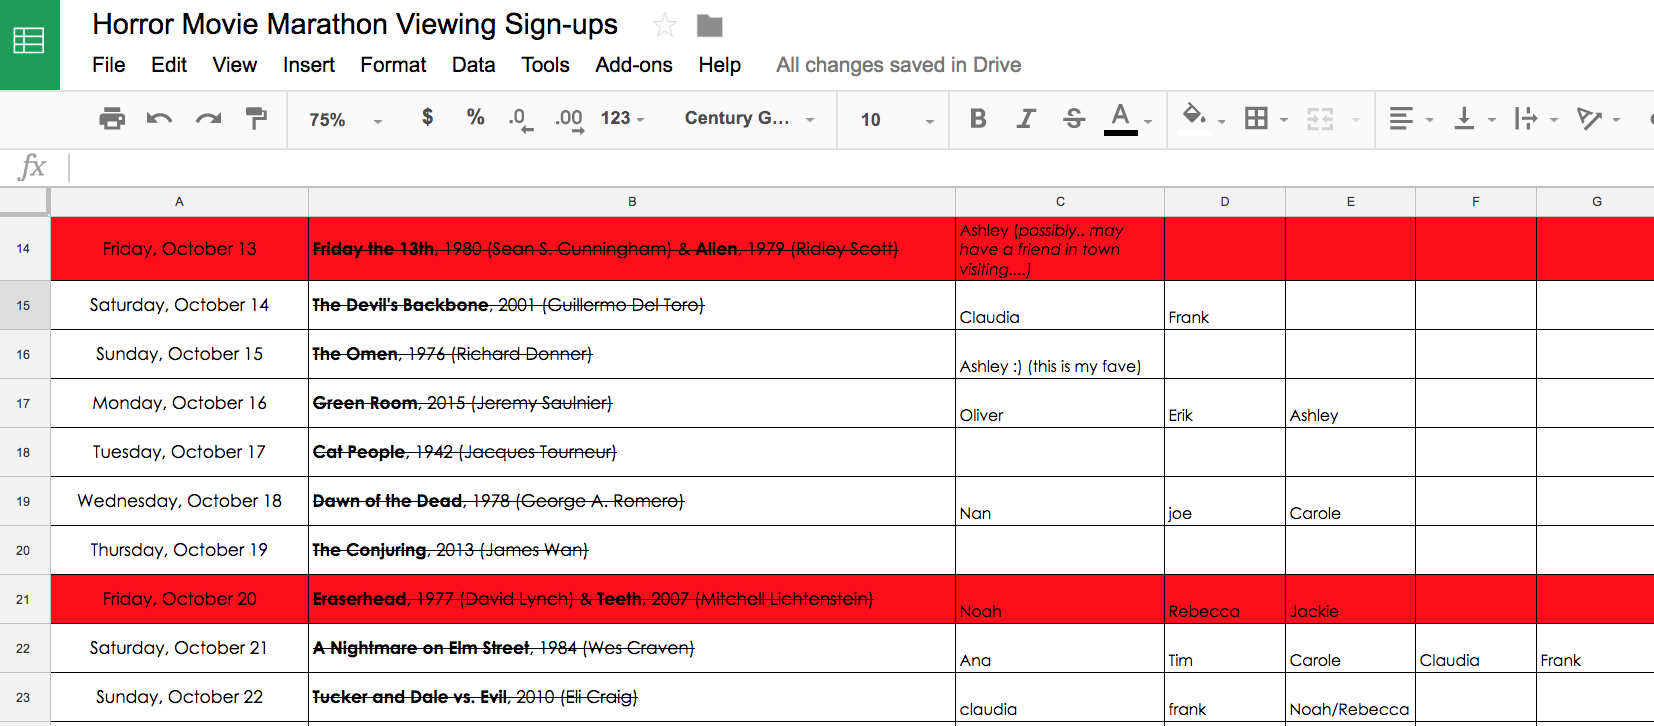This screenshot has height=726, width=1654.
Task: Click the move to folder icon
Action: pos(710,26)
